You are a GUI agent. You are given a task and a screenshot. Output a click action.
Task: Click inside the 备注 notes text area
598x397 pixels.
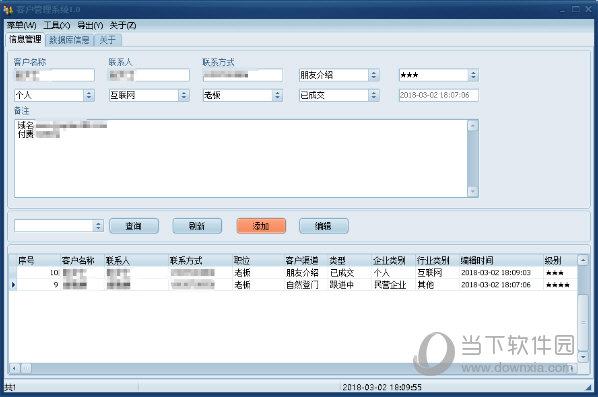[x=241, y=159]
